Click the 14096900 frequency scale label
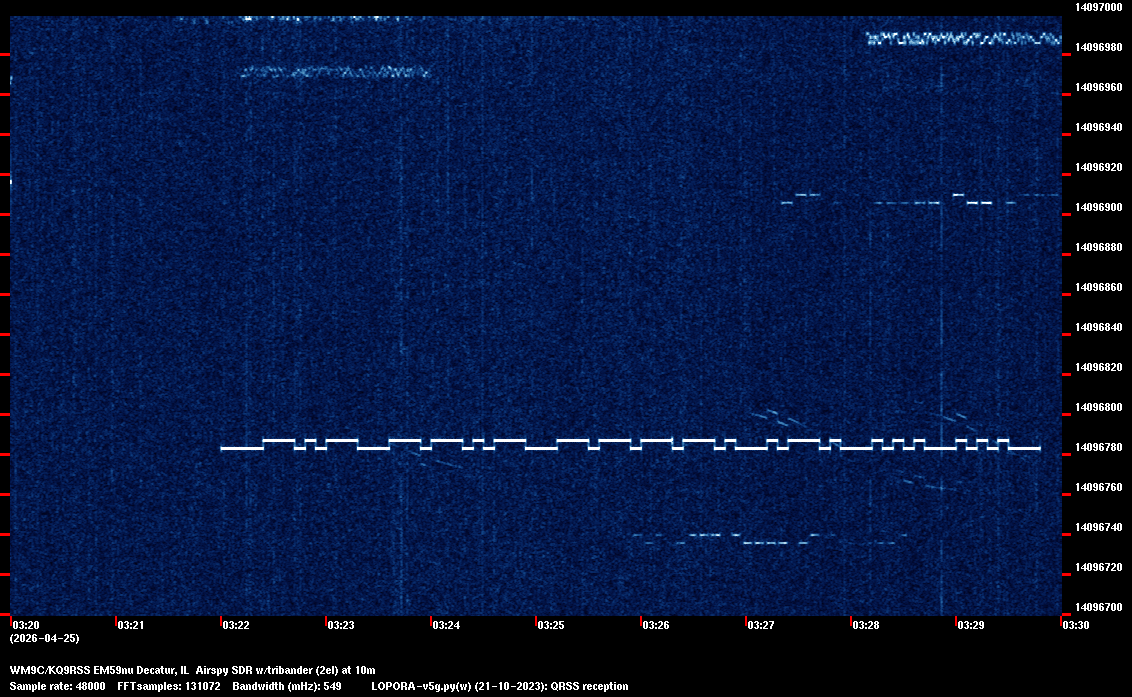The height and width of the screenshot is (697, 1132). coord(1097,207)
